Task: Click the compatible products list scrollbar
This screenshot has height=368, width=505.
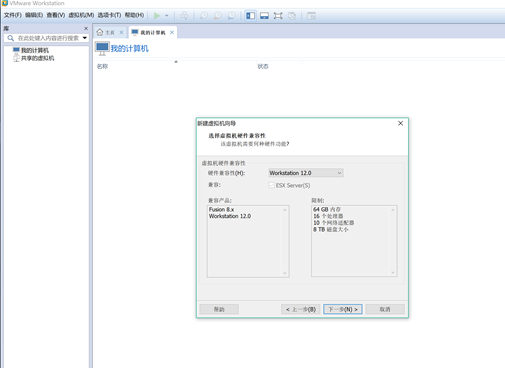Action: [x=285, y=241]
